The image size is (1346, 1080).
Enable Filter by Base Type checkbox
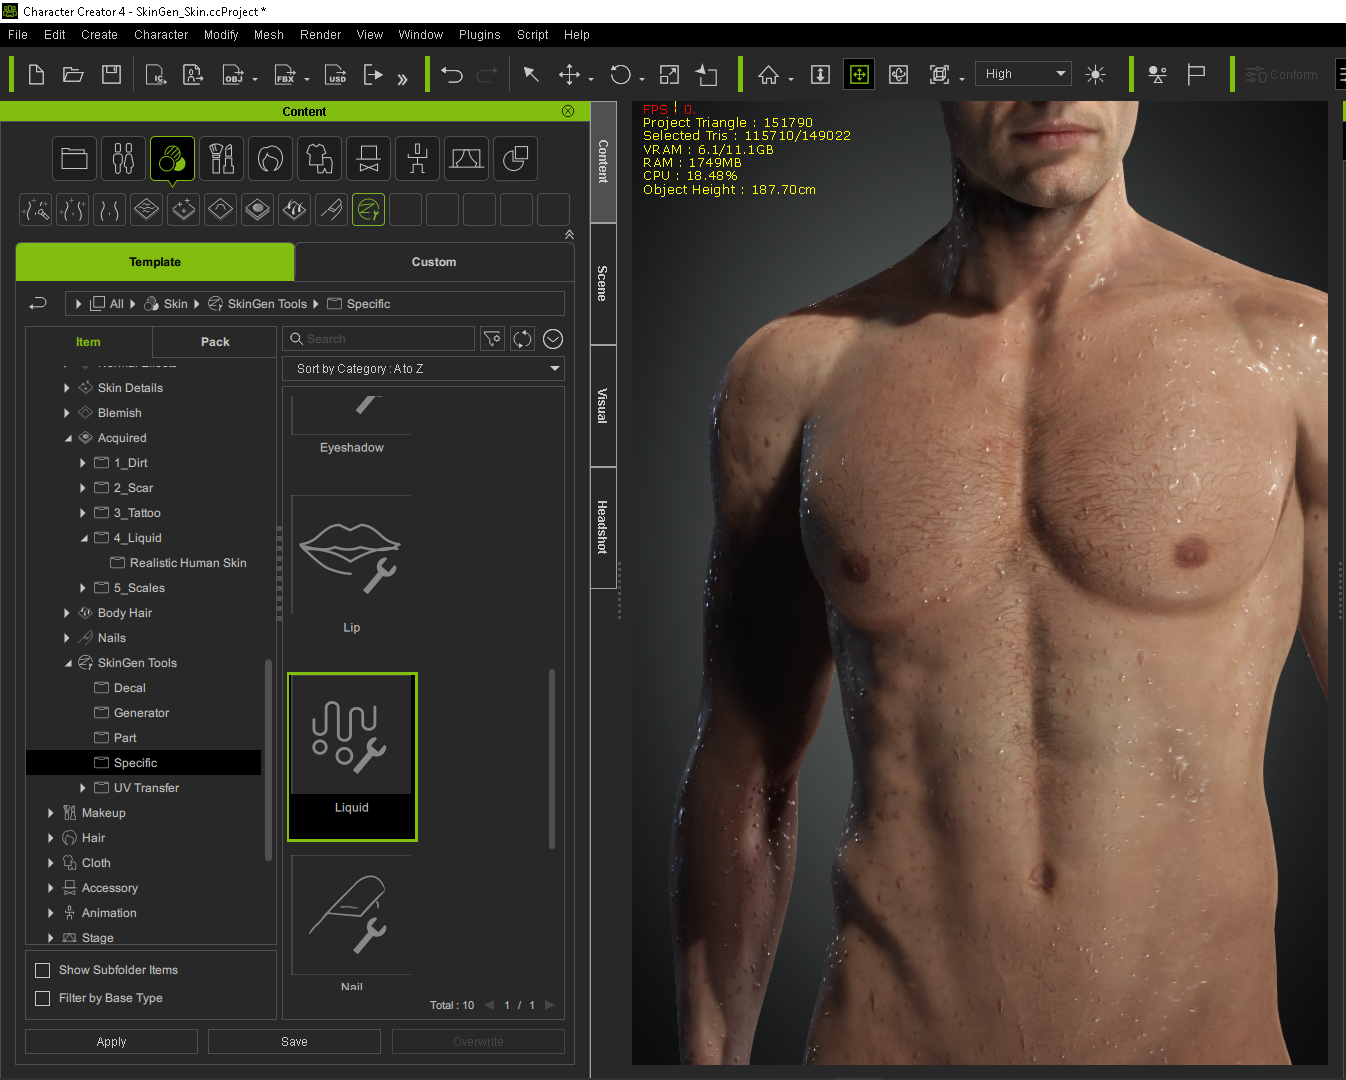click(43, 998)
